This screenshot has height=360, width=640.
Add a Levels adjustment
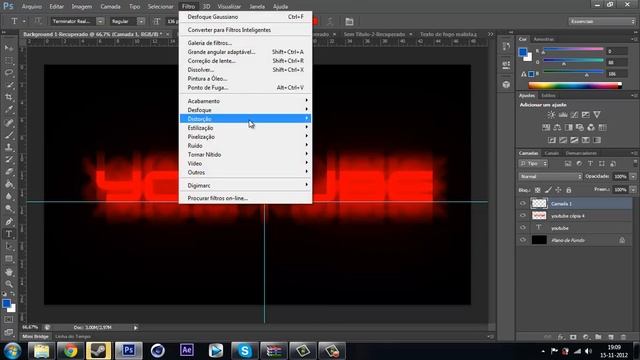[x=563, y=115]
